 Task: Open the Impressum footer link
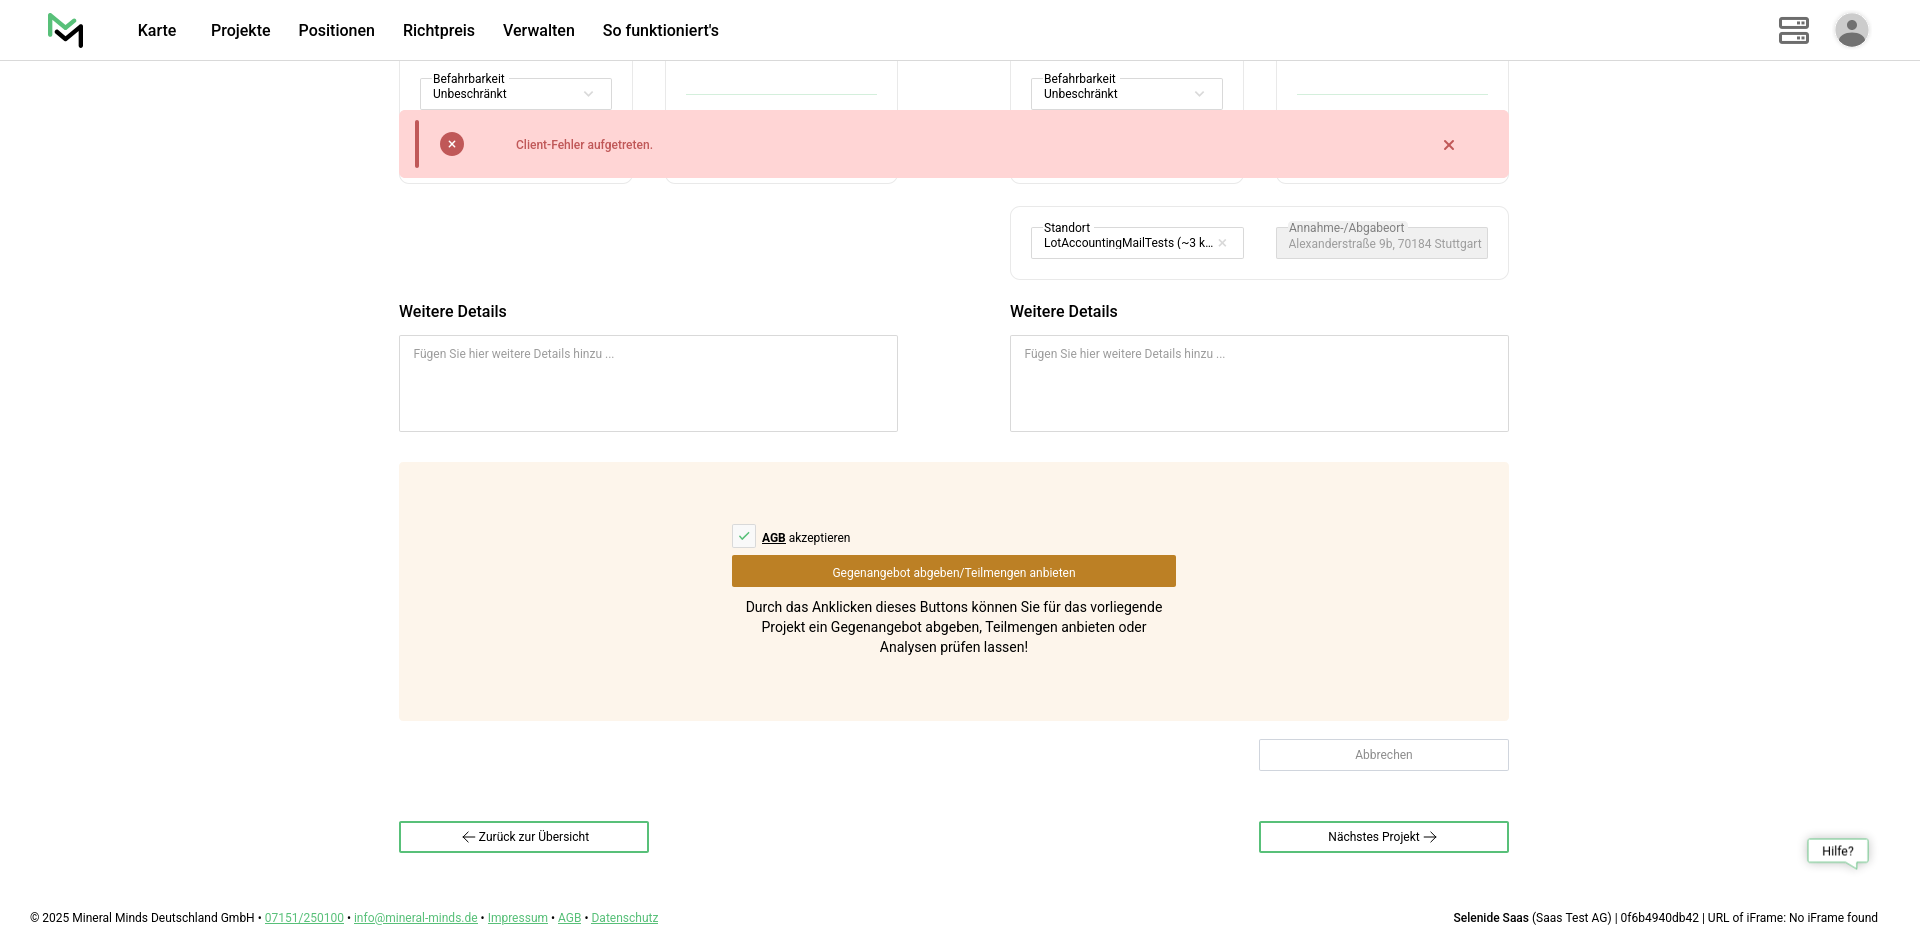[x=517, y=918]
